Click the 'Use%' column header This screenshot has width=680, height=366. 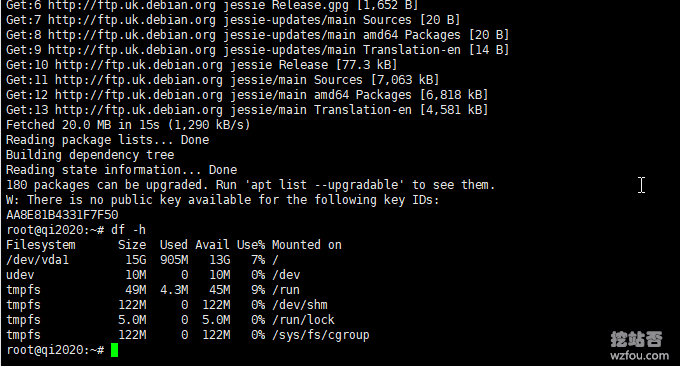(251, 245)
